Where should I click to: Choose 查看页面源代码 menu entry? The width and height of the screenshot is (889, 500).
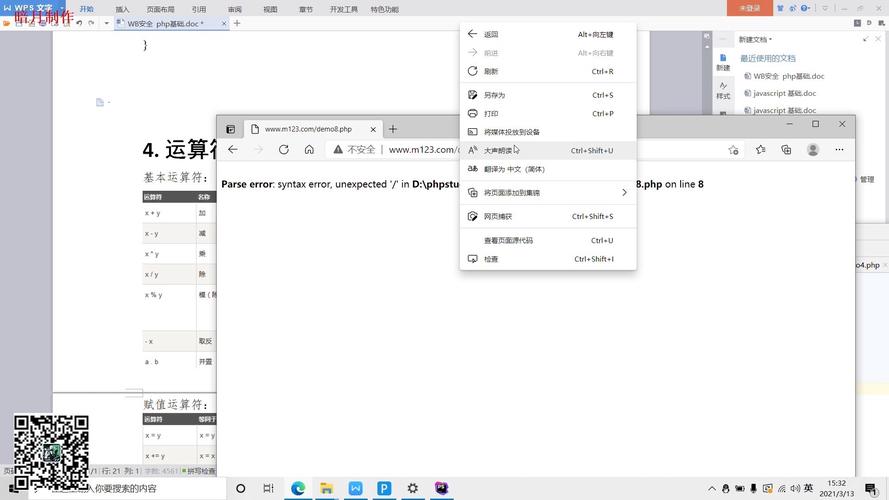click(x=548, y=240)
